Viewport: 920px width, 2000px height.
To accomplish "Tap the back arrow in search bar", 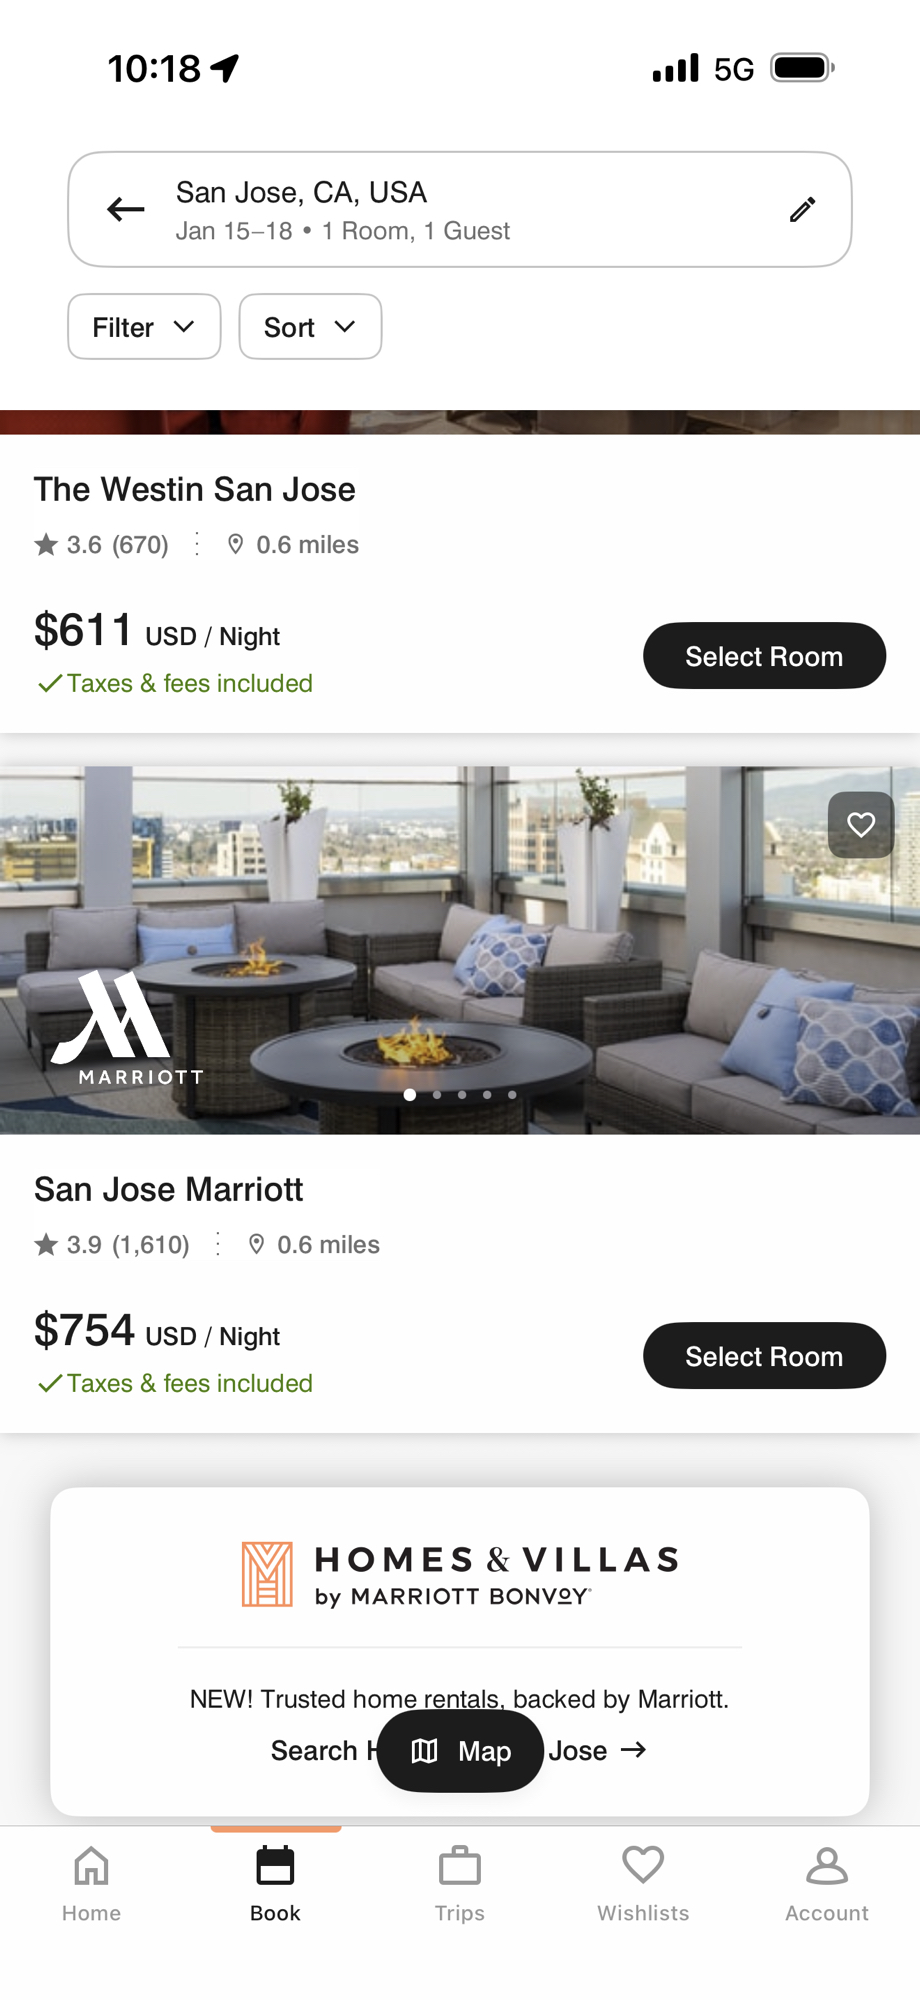I will [x=126, y=209].
